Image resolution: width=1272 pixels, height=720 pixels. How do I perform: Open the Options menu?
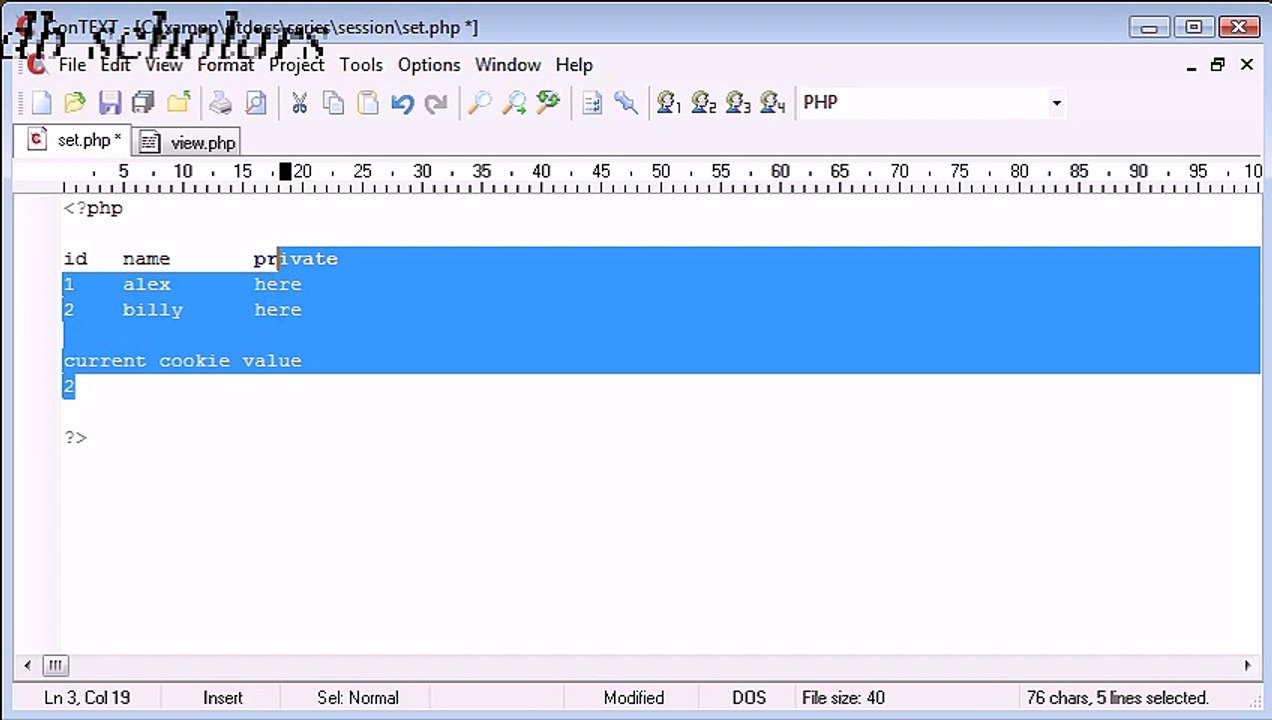pos(429,64)
